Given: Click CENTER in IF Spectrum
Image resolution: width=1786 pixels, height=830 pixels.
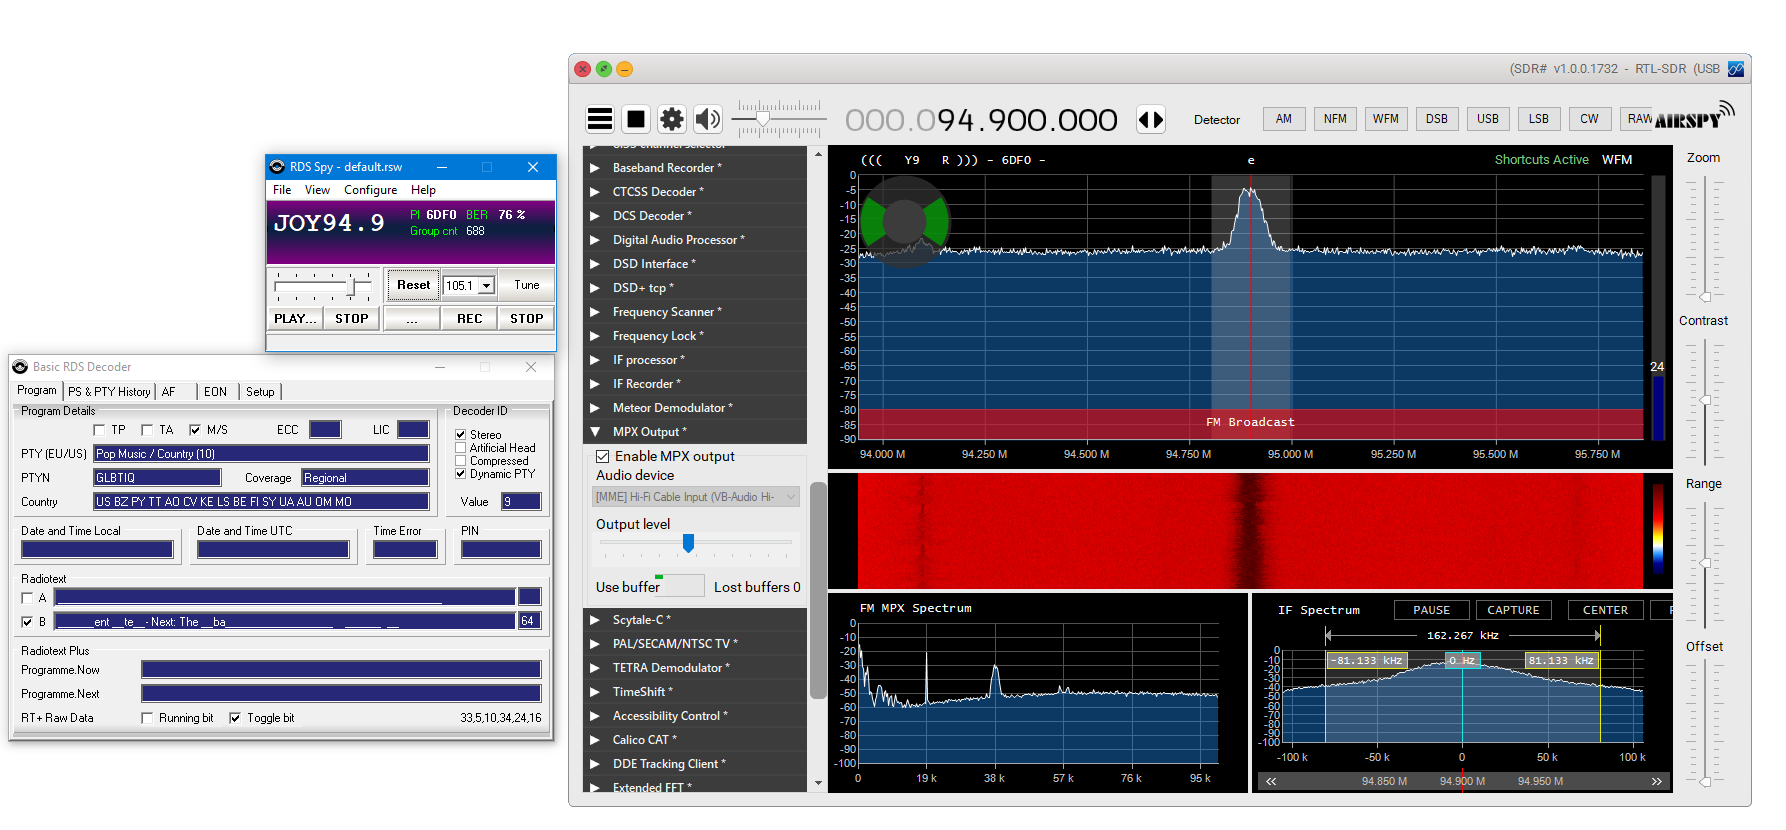Looking at the screenshot, I should [1605, 610].
